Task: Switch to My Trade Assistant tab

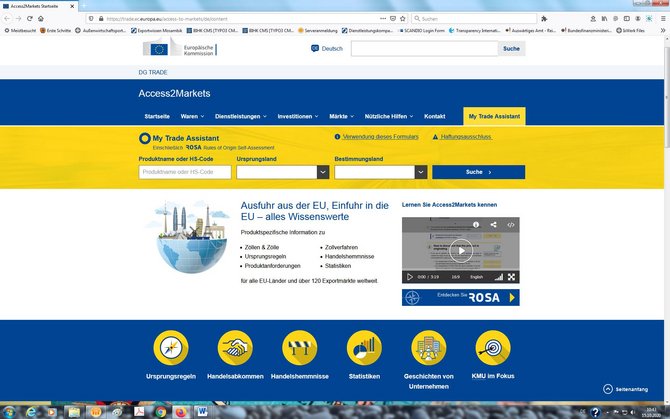Action: click(492, 116)
